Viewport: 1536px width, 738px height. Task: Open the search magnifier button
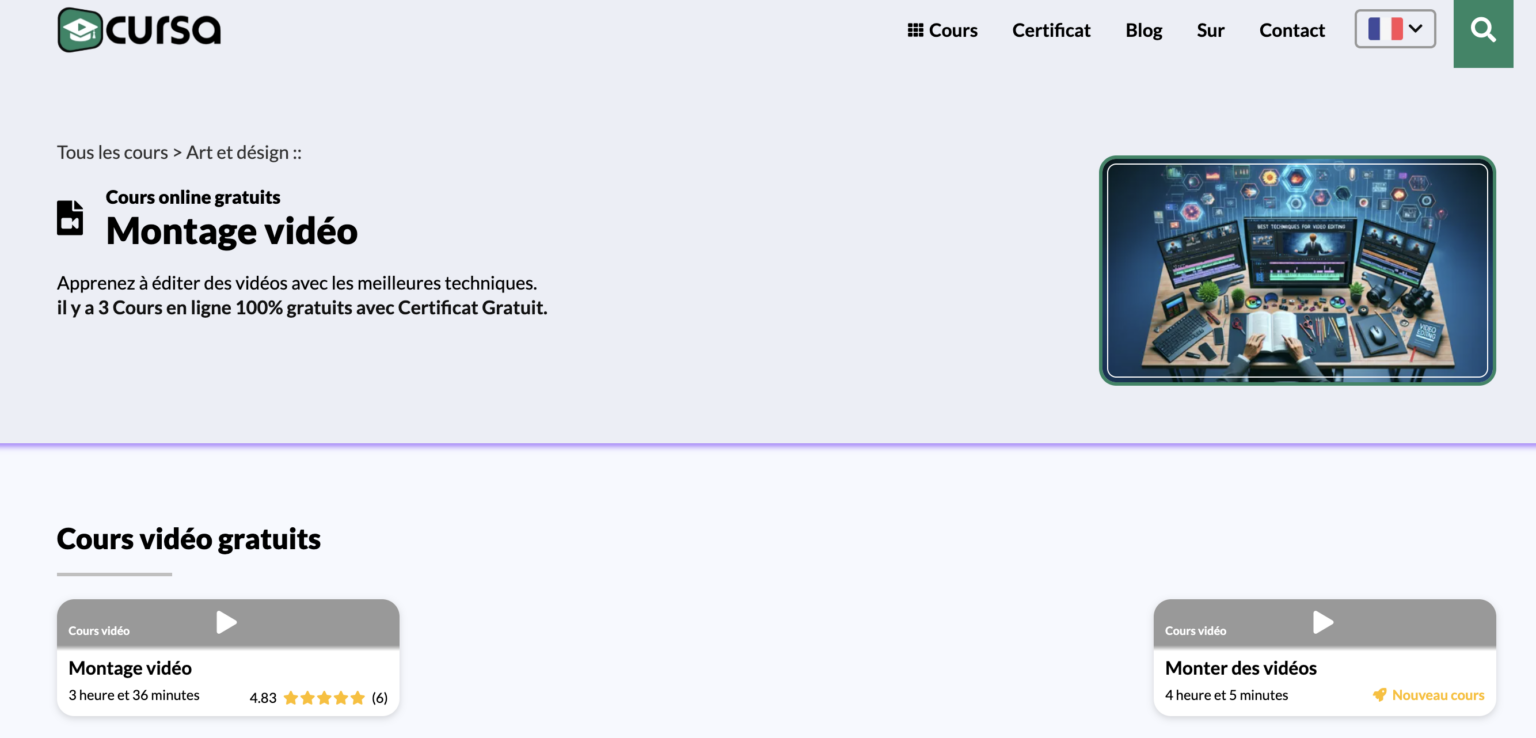[x=1483, y=30]
